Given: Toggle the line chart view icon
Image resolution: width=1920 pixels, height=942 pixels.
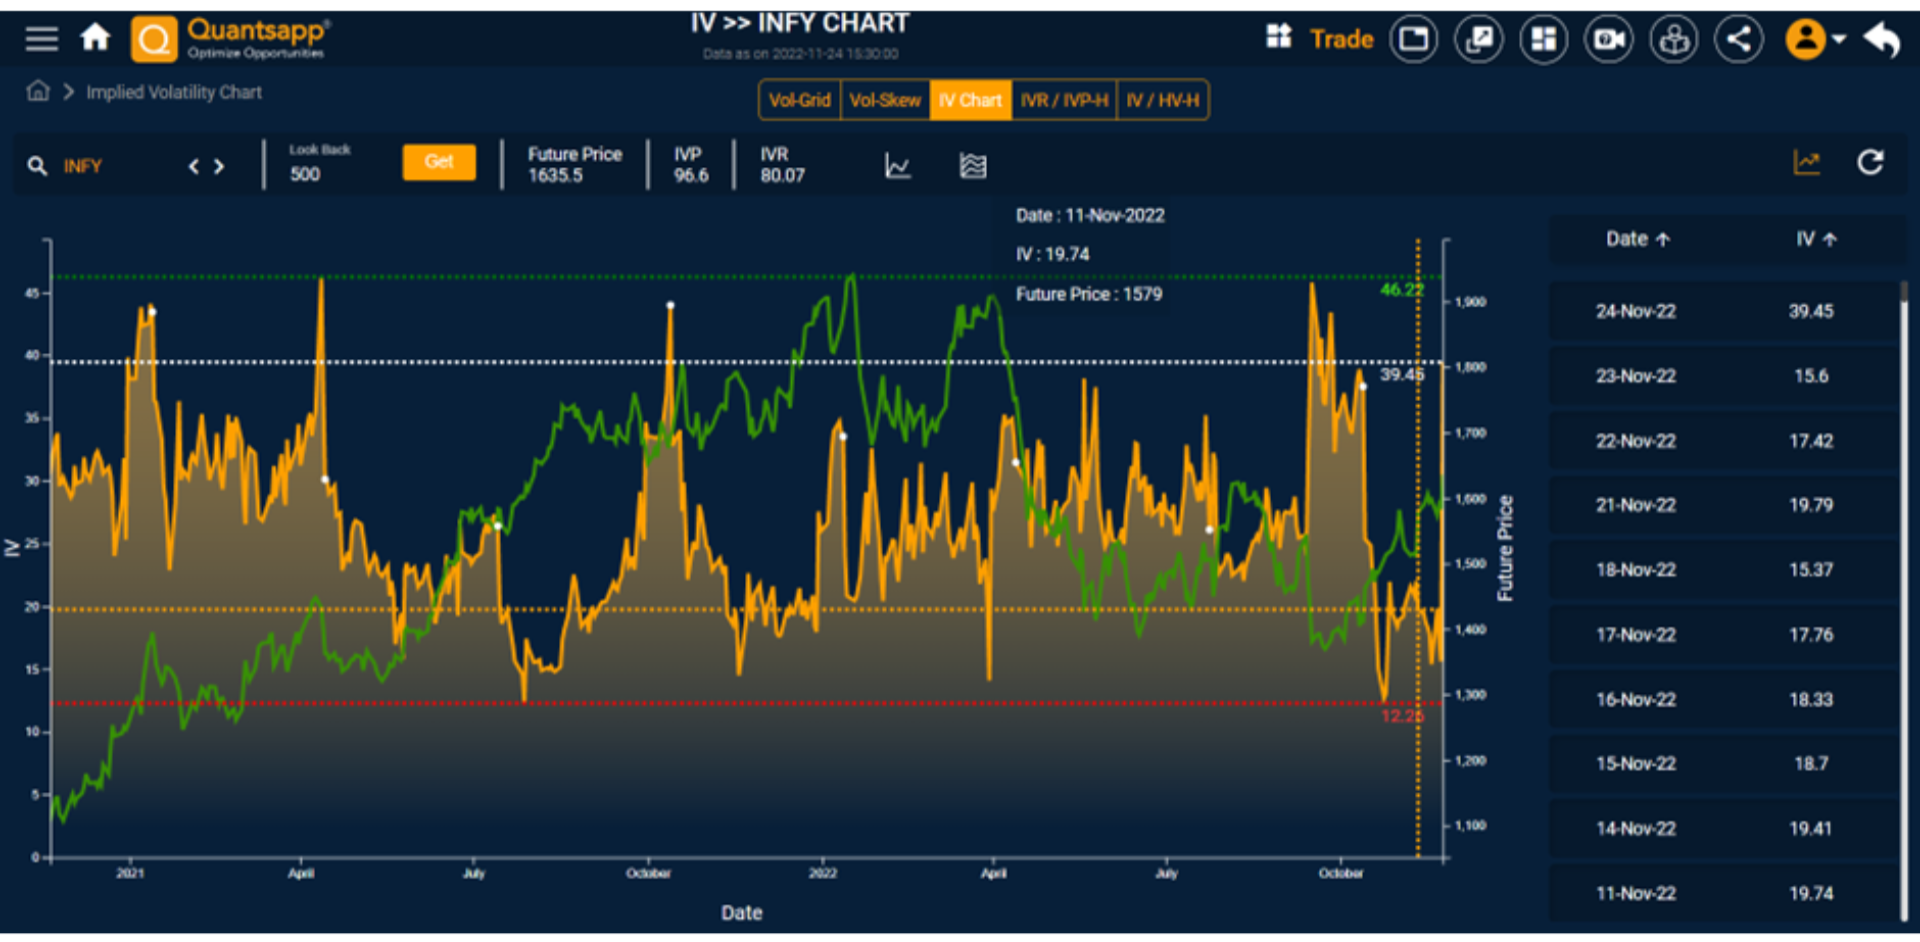Looking at the screenshot, I should [897, 166].
